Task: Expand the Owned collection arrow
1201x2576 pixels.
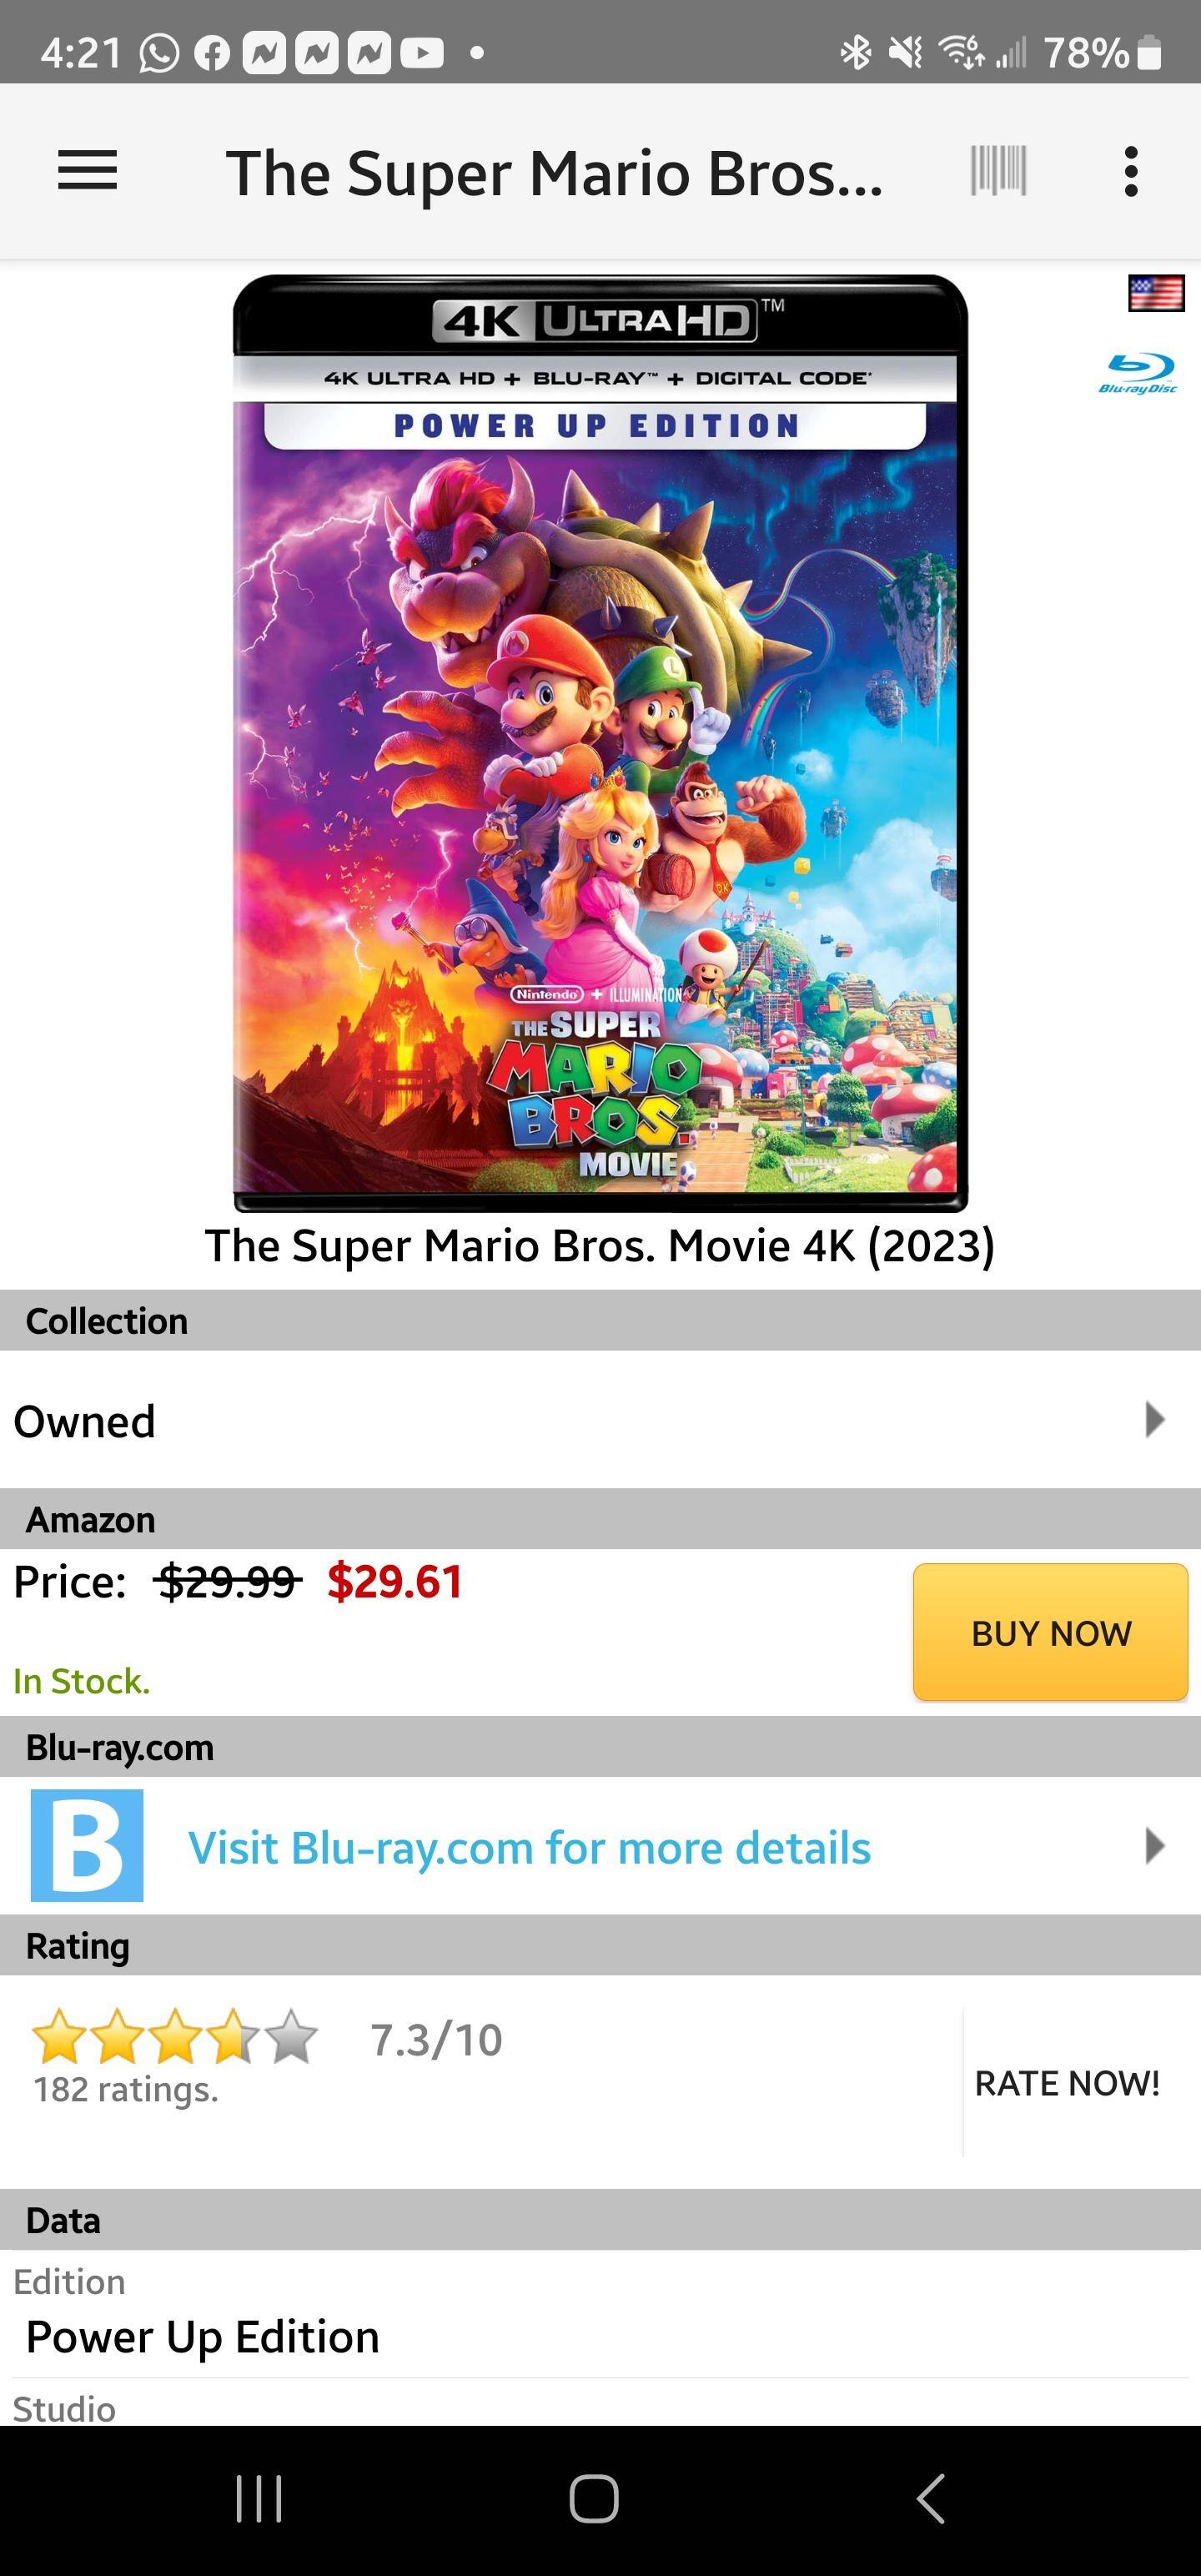Action: point(1154,1419)
